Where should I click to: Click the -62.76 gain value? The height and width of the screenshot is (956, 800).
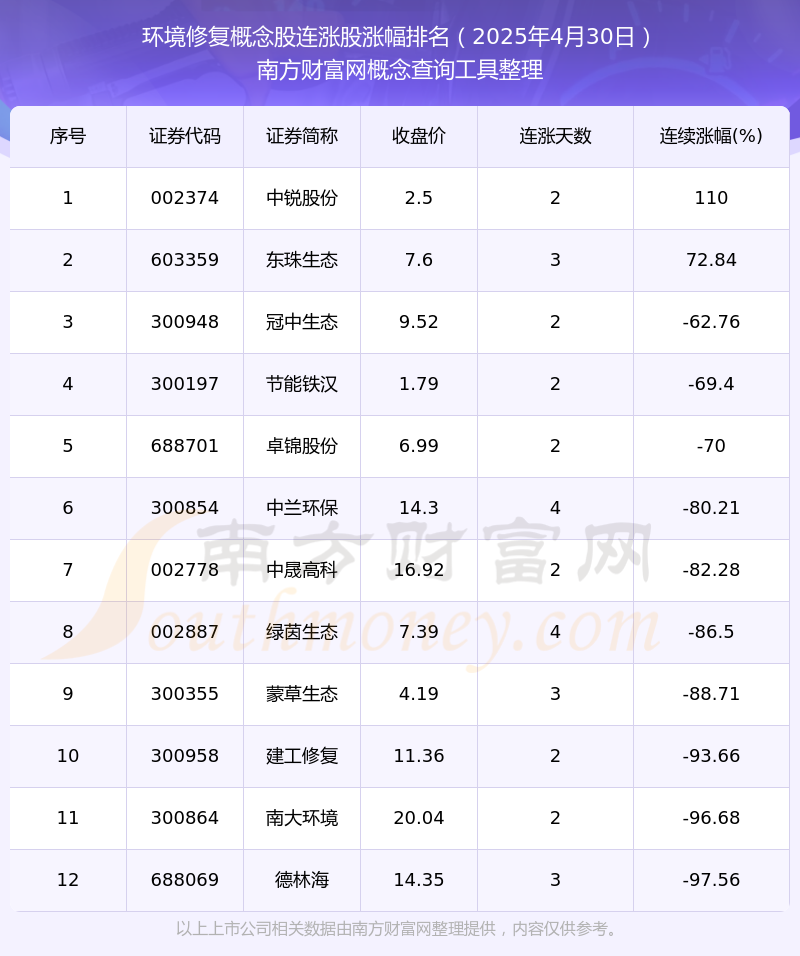tap(711, 322)
